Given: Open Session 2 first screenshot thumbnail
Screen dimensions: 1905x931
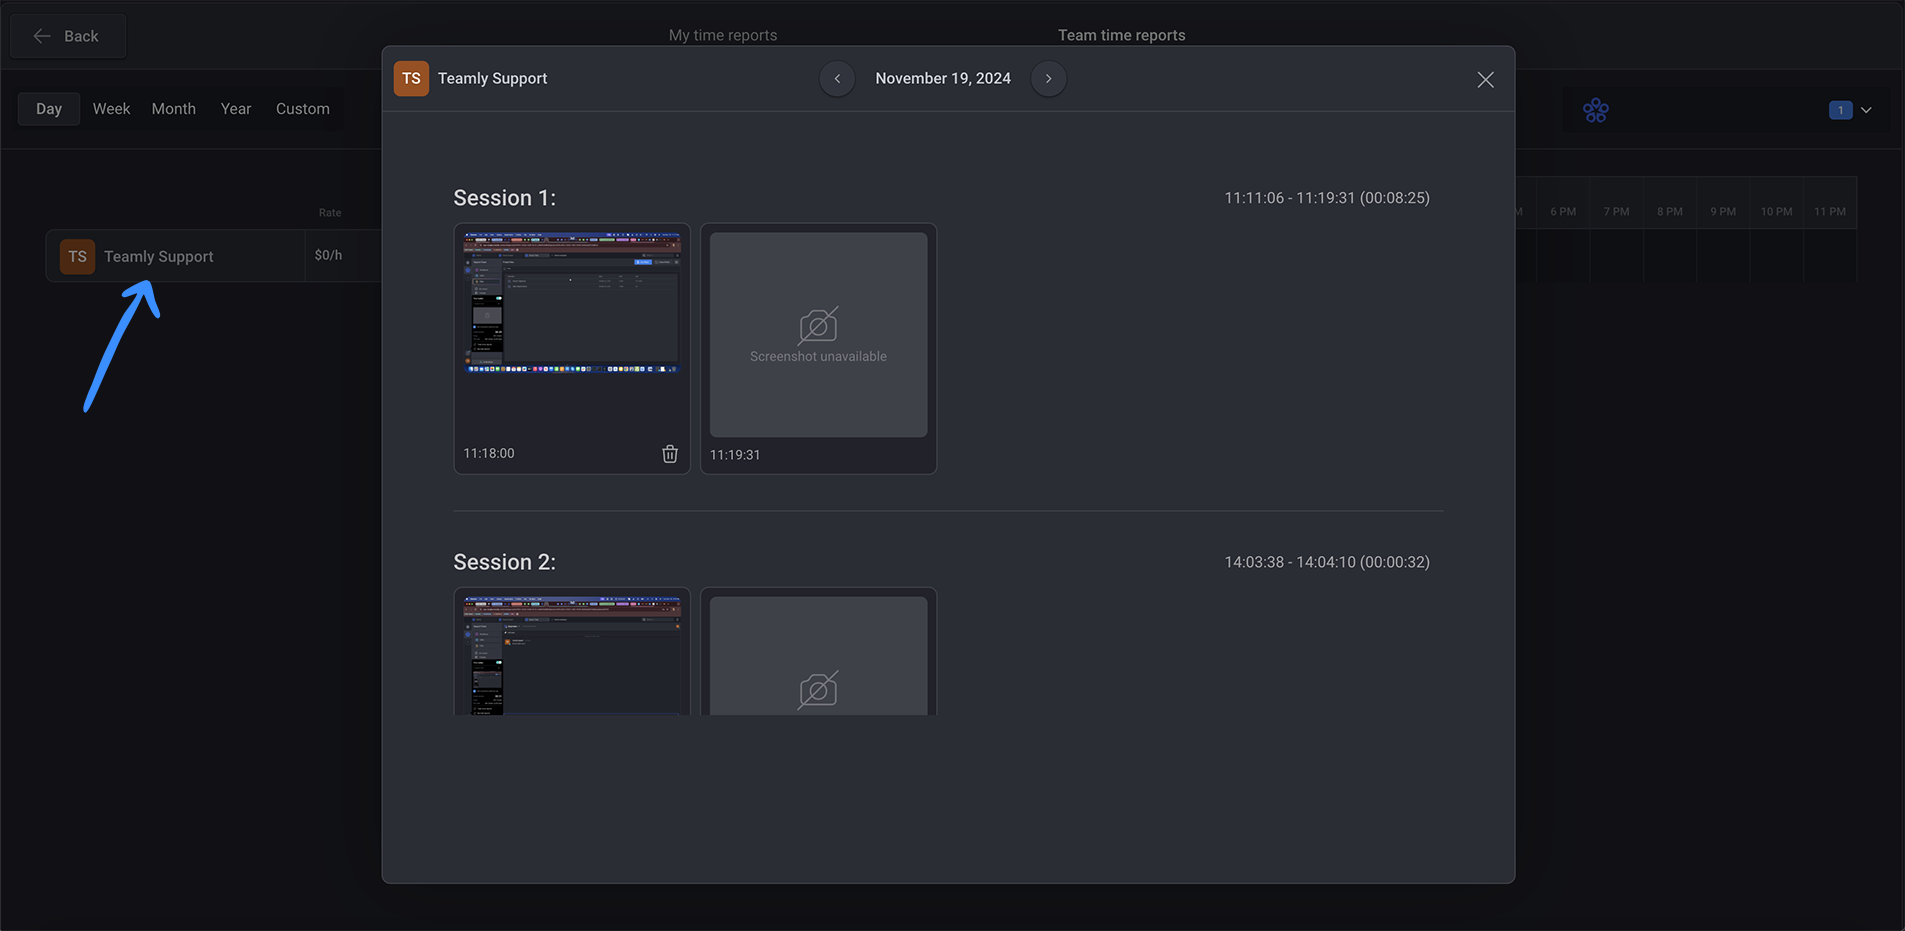Looking at the screenshot, I should pyautogui.click(x=572, y=656).
